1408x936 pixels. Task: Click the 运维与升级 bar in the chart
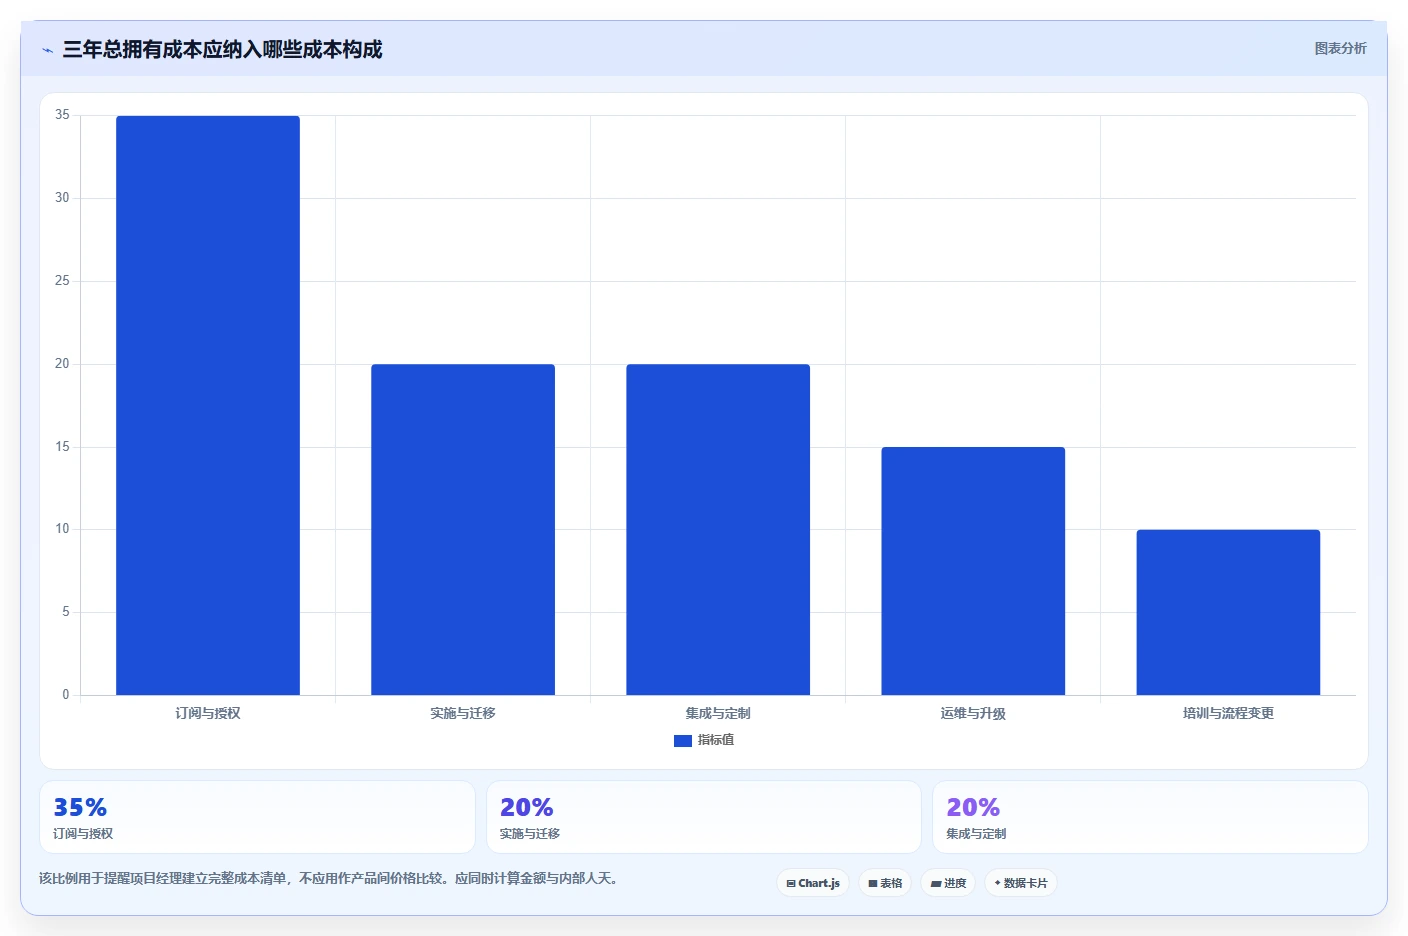point(973,571)
